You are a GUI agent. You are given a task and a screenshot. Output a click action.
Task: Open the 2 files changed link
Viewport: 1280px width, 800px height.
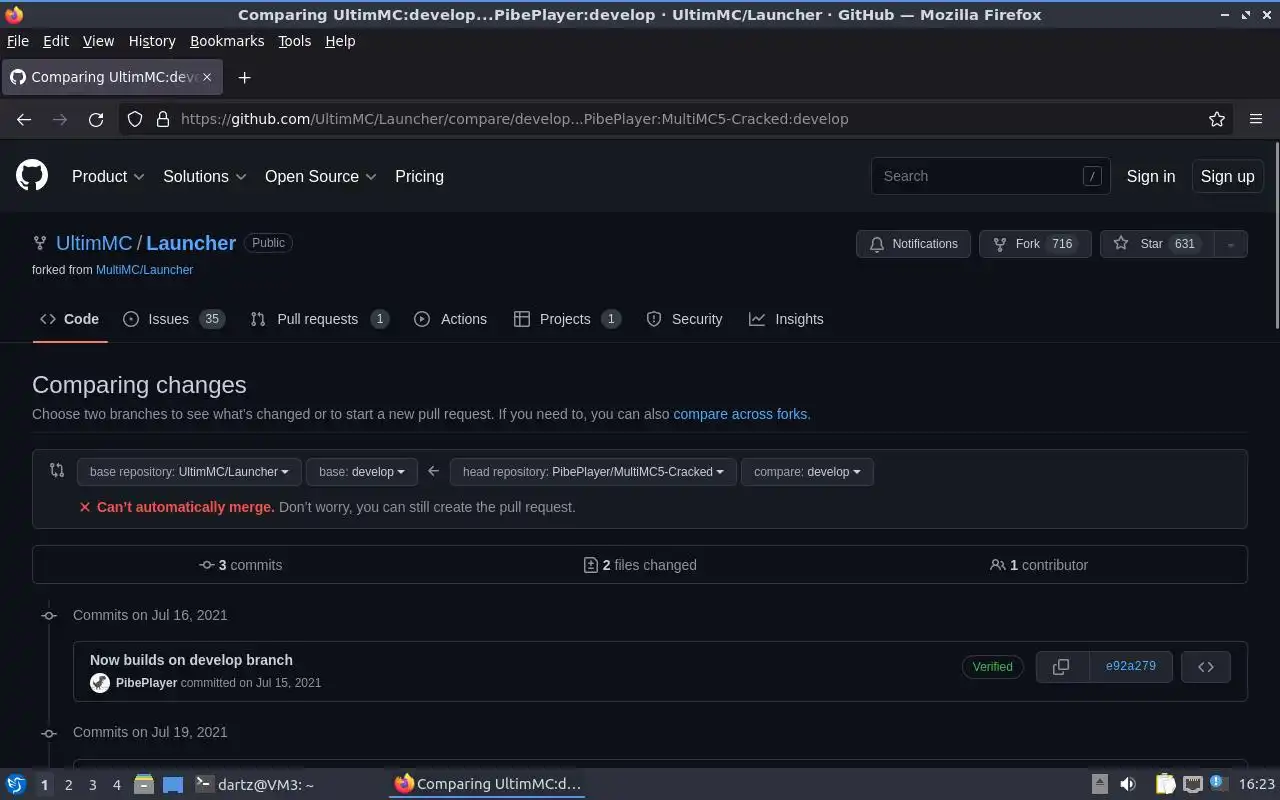(640, 565)
